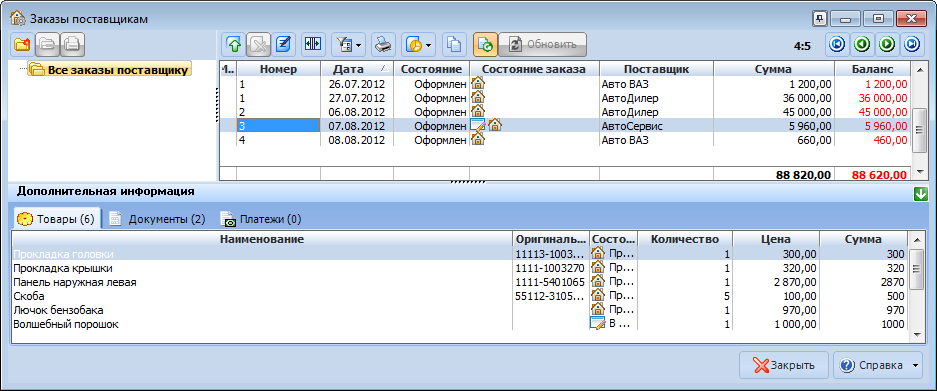Open the filter dropdown arrow
Viewport: 937px width, 391px height.
[x=359, y=45]
